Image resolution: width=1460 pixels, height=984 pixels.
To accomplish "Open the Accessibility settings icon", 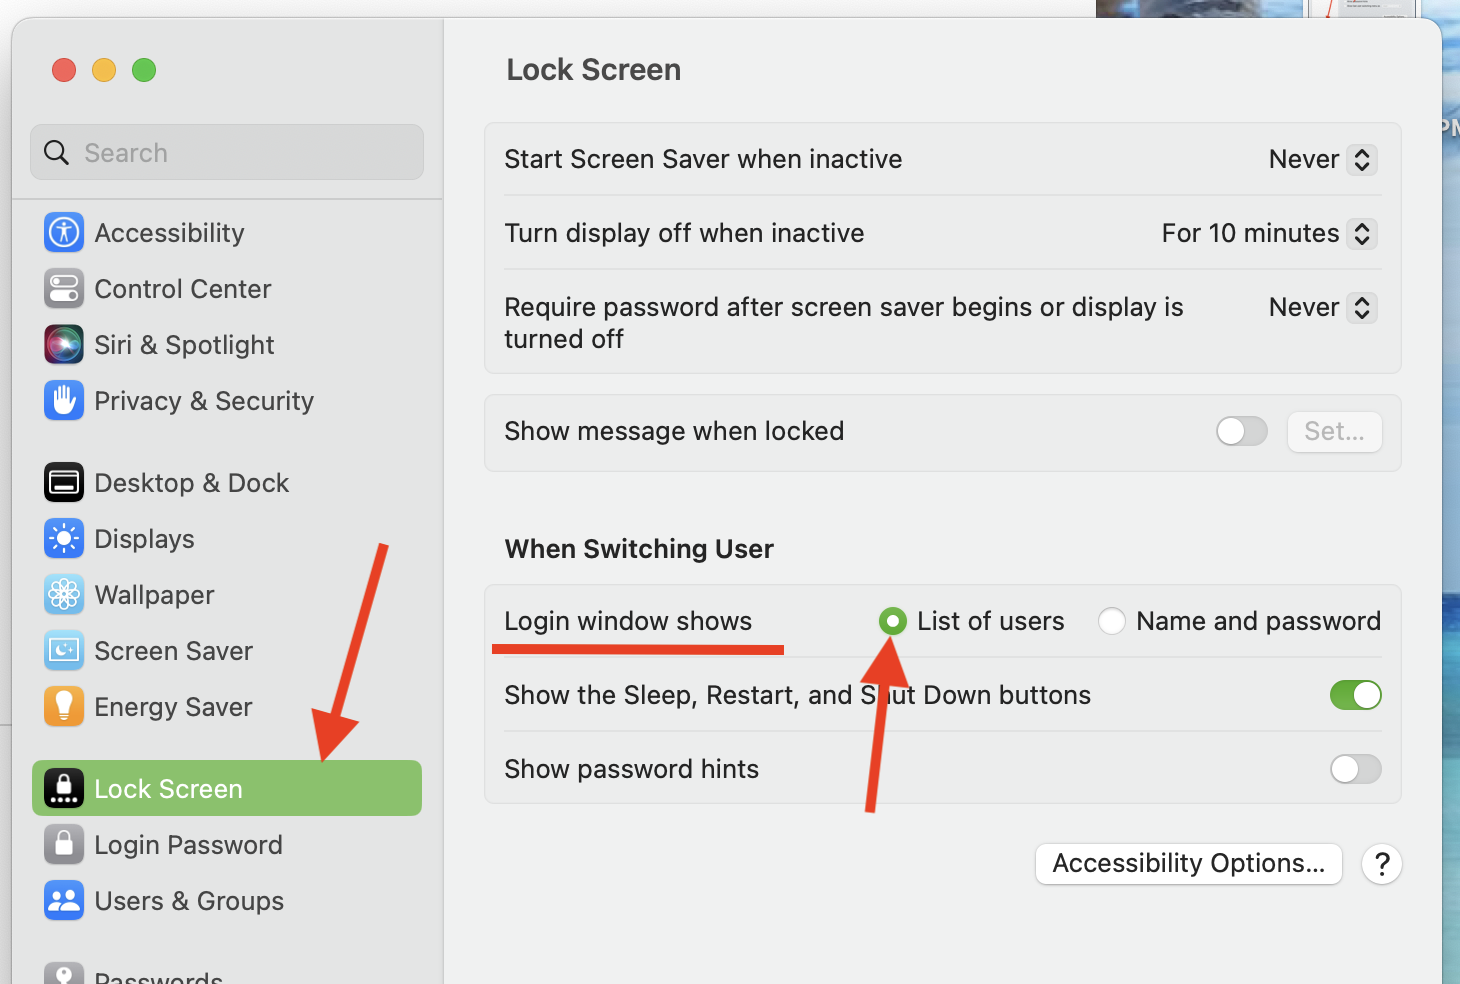I will point(63,232).
